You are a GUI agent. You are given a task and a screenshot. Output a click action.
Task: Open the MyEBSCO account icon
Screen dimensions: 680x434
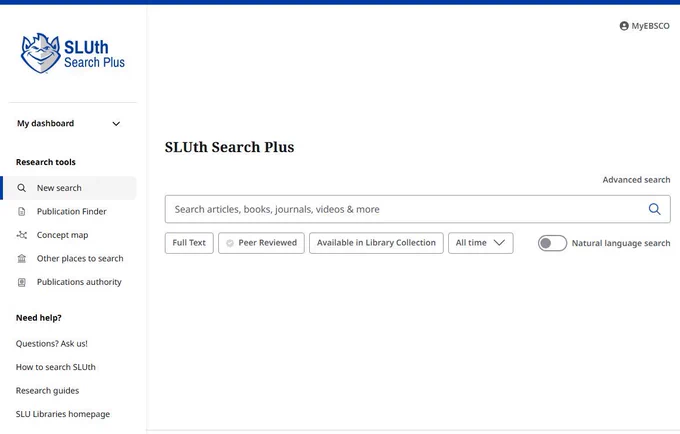pos(624,26)
